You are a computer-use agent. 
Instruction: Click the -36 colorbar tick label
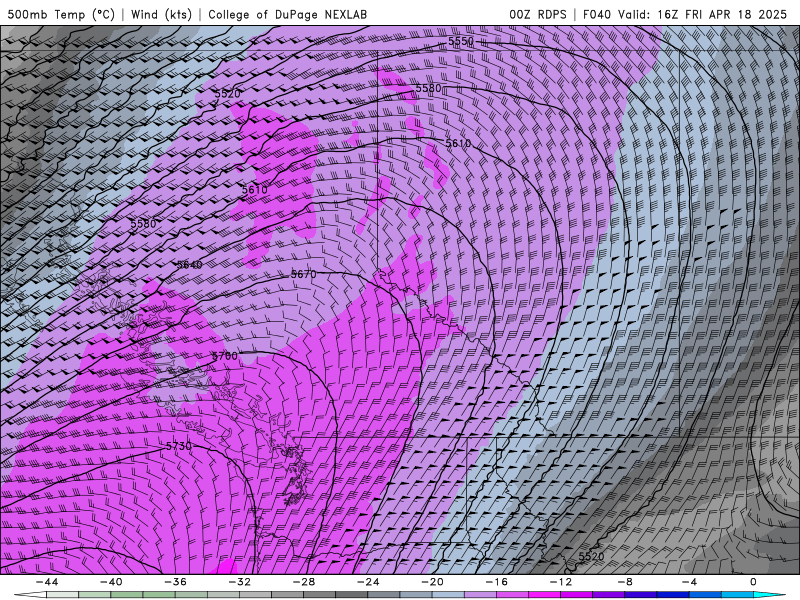tap(176, 582)
